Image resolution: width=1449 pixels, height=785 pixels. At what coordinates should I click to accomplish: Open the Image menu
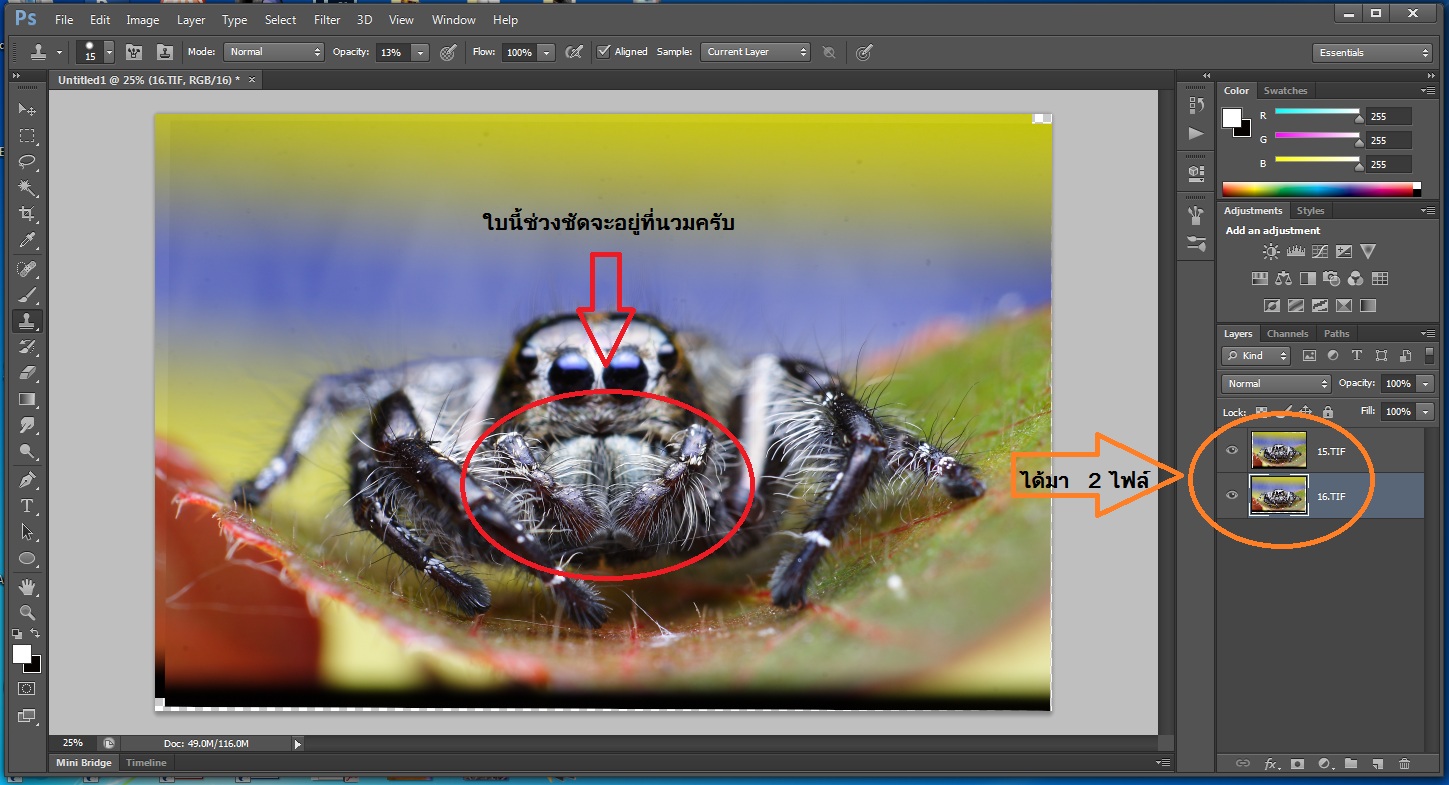tap(143, 20)
